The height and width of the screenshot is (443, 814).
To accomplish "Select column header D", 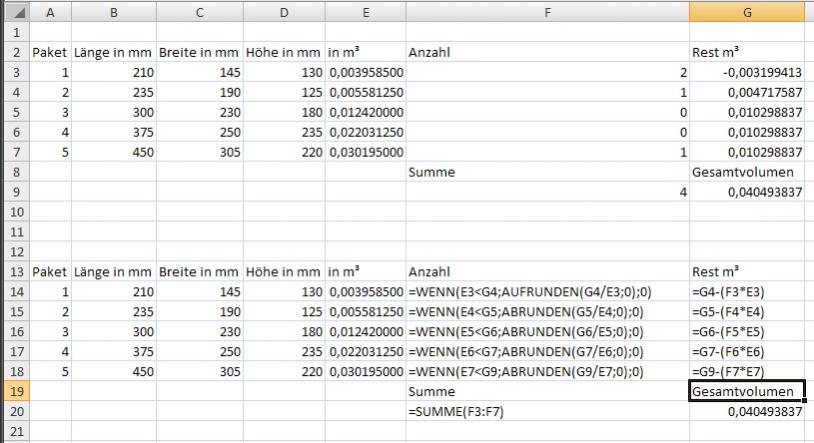I will [x=283, y=11].
